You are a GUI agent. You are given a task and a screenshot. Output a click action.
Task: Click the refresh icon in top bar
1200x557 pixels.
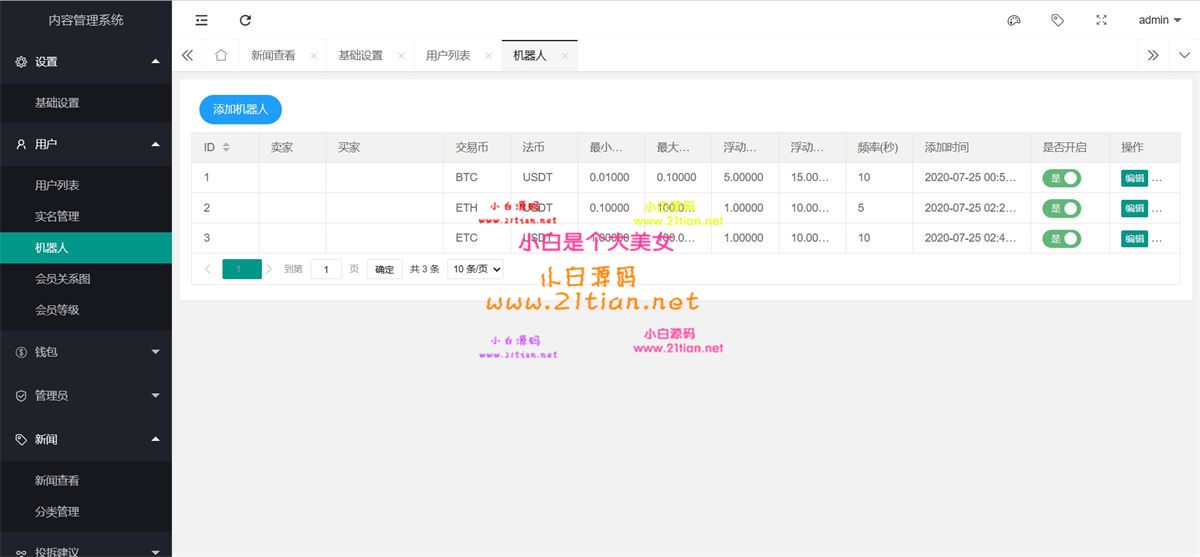coord(245,20)
